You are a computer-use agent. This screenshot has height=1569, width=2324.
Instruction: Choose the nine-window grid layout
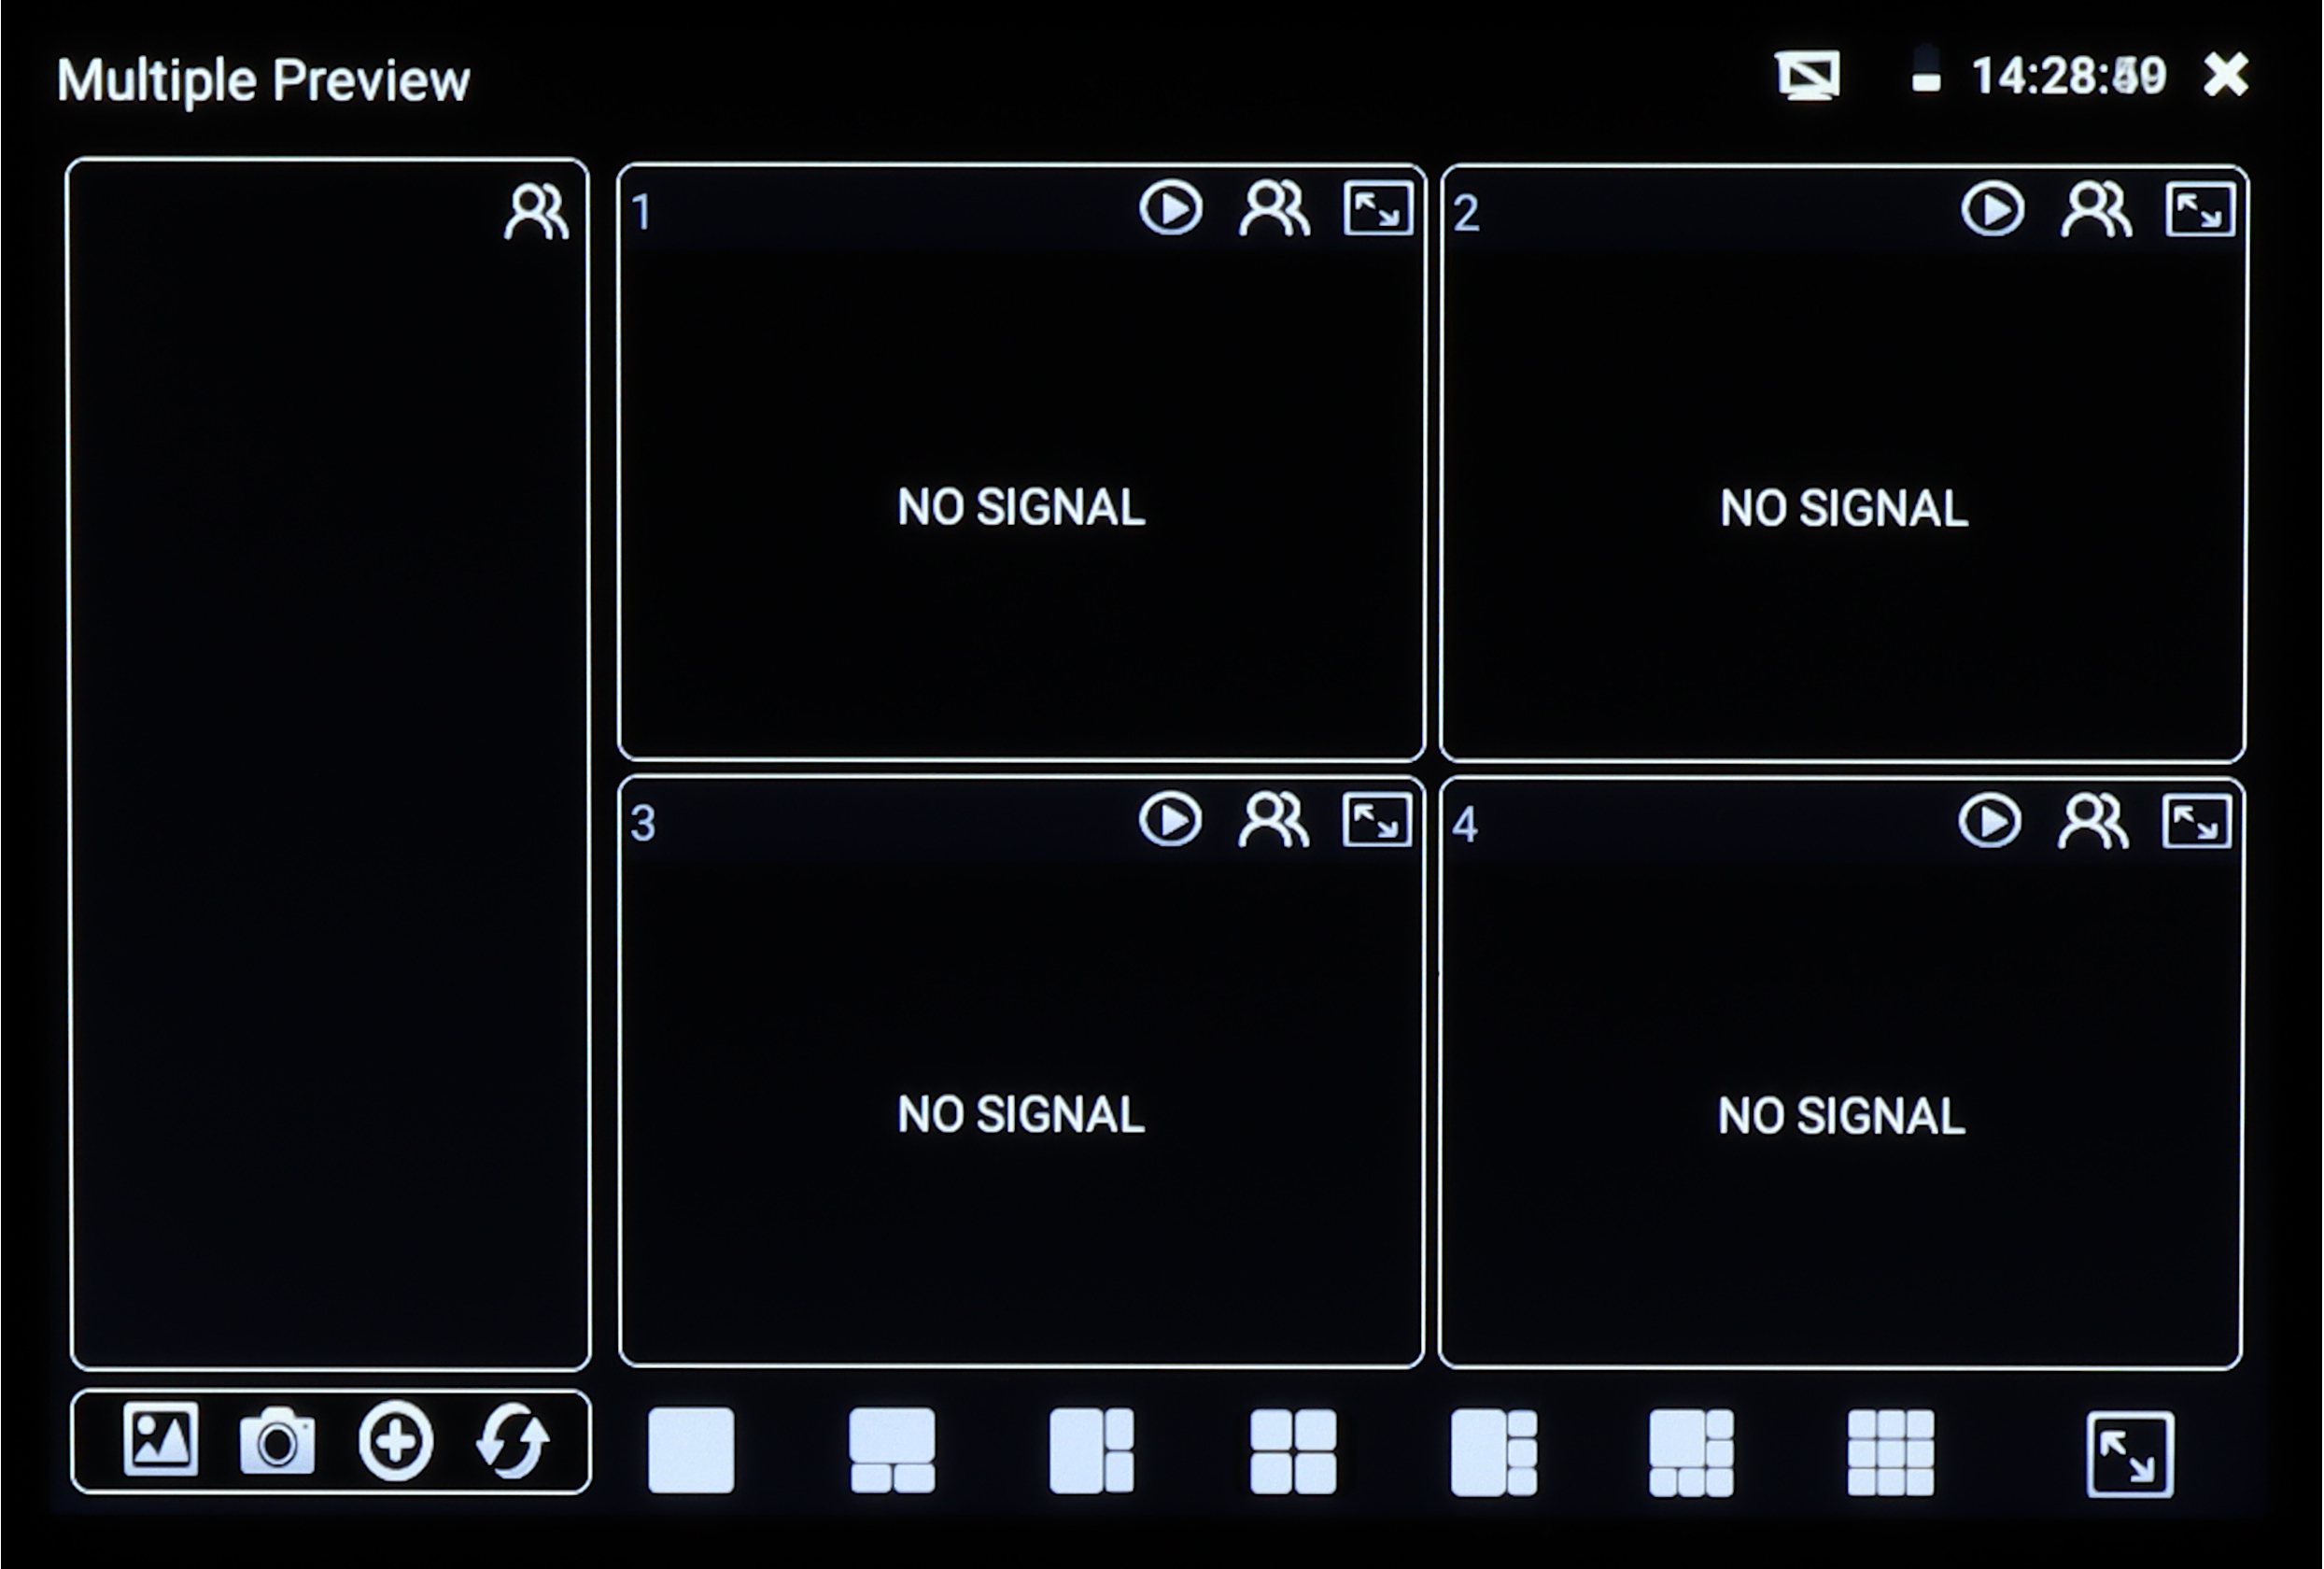(1891, 1452)
